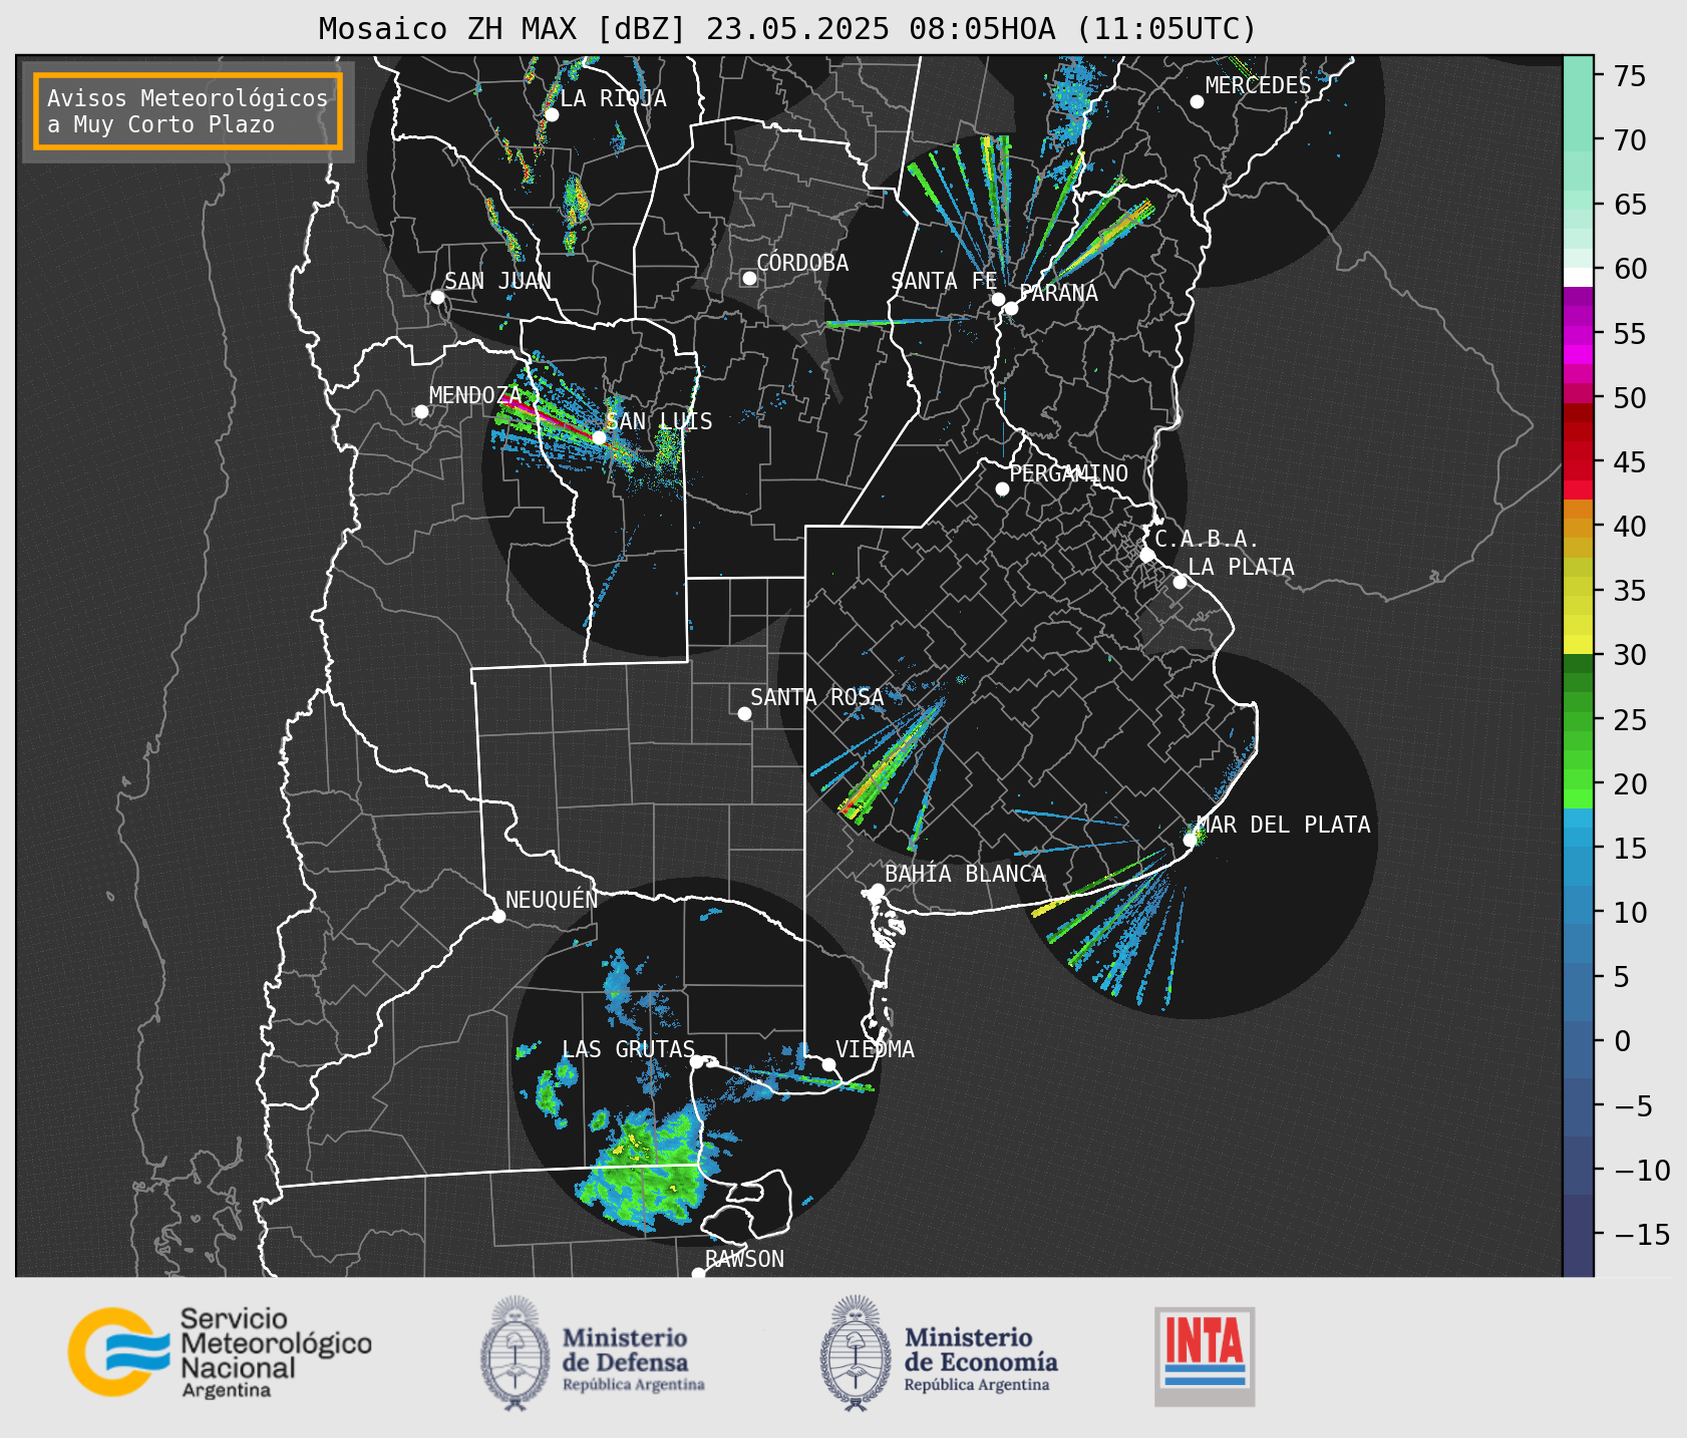The height and width of the screenshot is (1438, 1687).
Task: Click the VIEDMA city marker dot
Action: point(828,1064)
